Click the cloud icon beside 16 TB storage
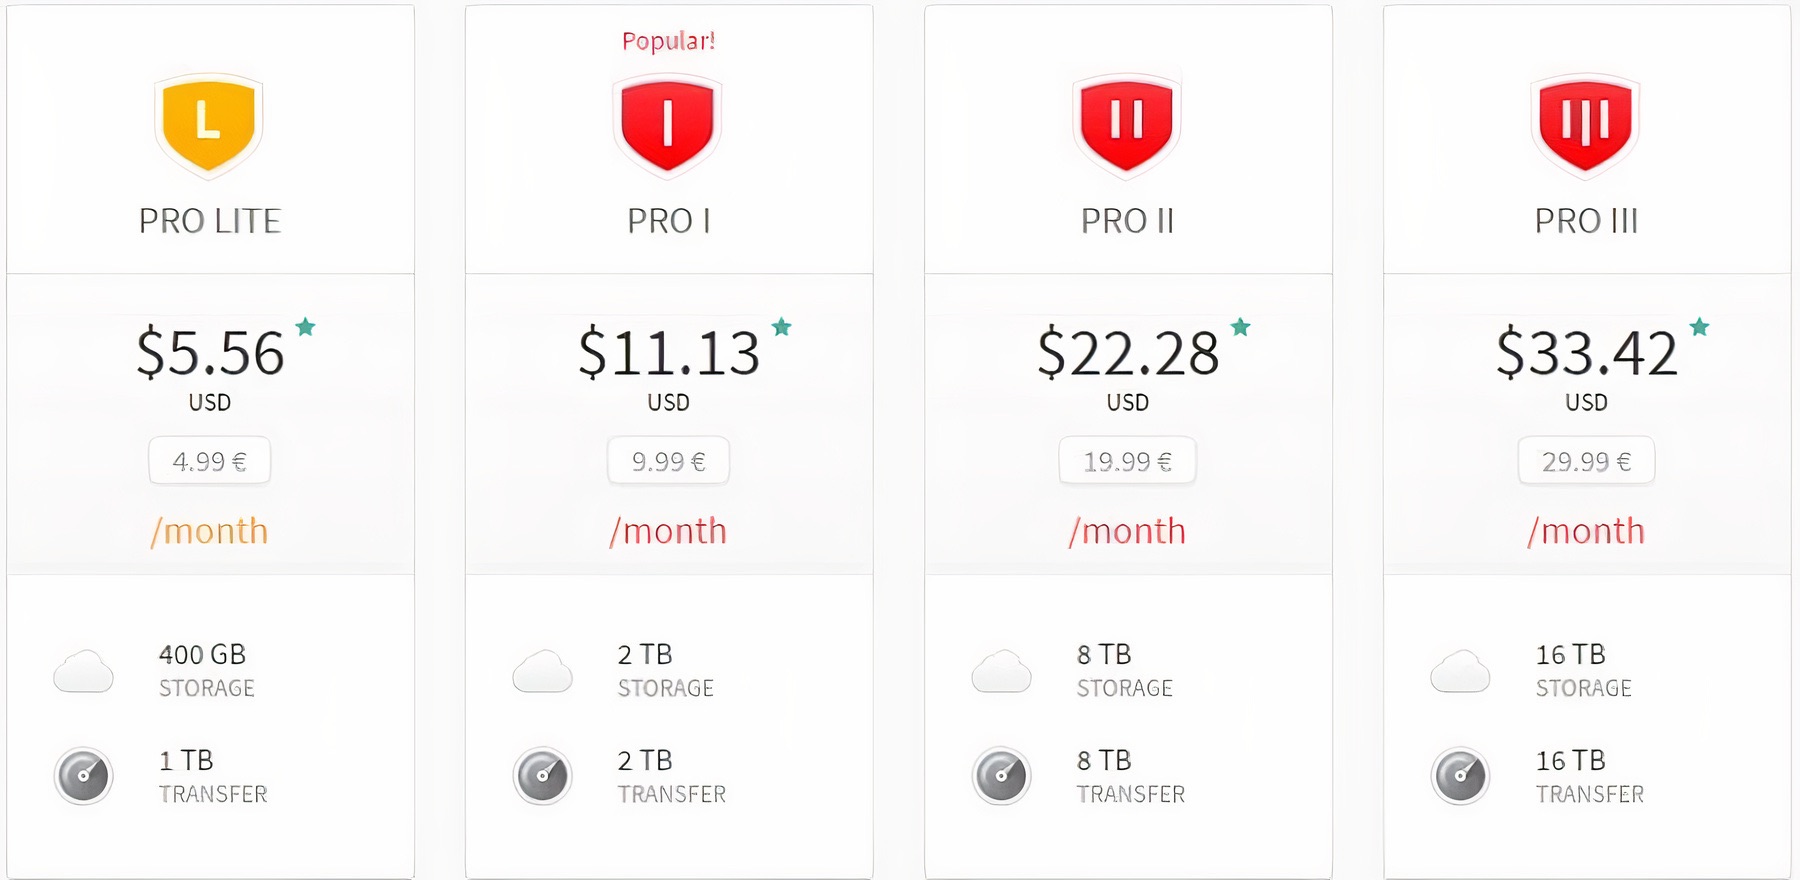The height and width of the screenshot is (880, 1800). click(1460, 671)
